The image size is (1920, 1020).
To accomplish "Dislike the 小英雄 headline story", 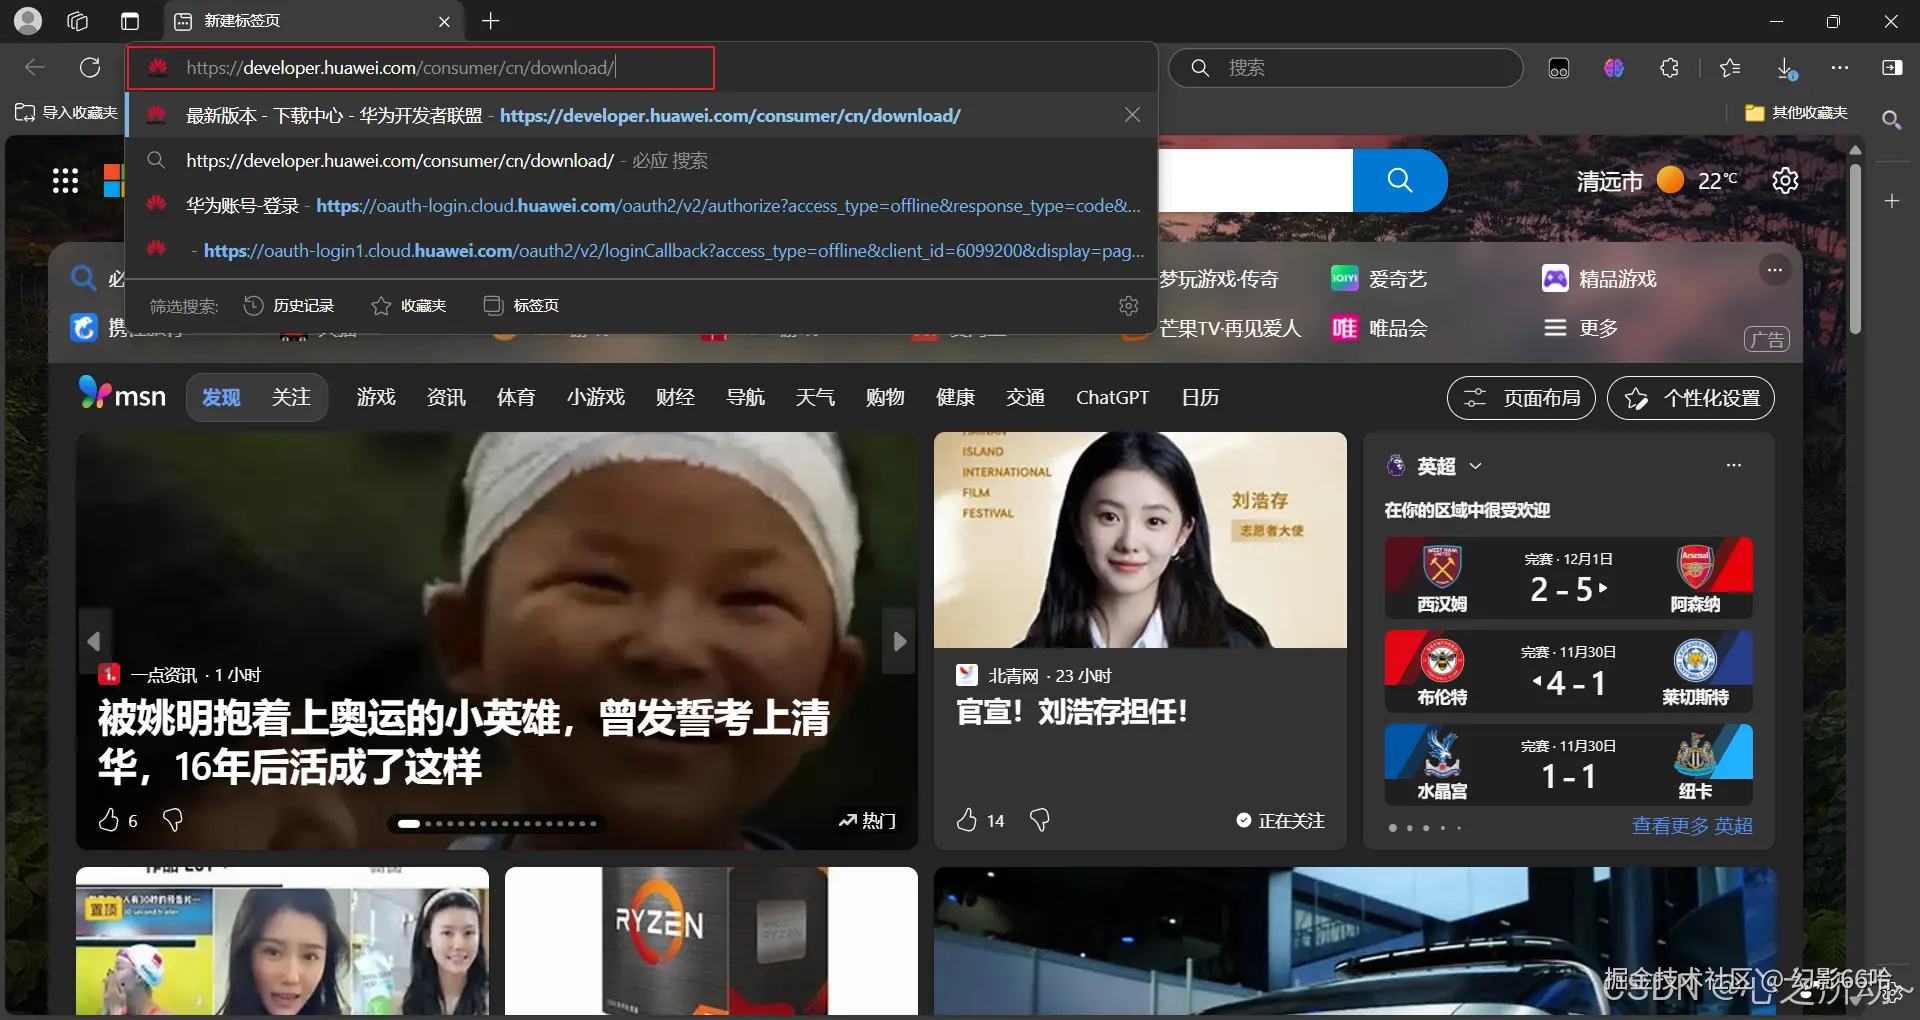I will (172, 820).
